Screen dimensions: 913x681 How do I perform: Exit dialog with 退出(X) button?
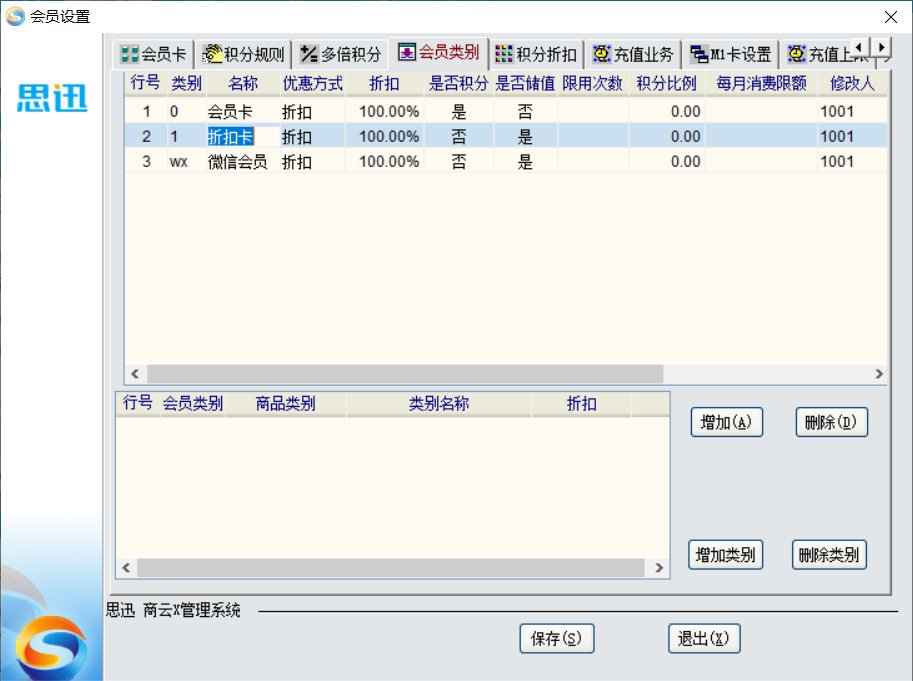point(704,639)
